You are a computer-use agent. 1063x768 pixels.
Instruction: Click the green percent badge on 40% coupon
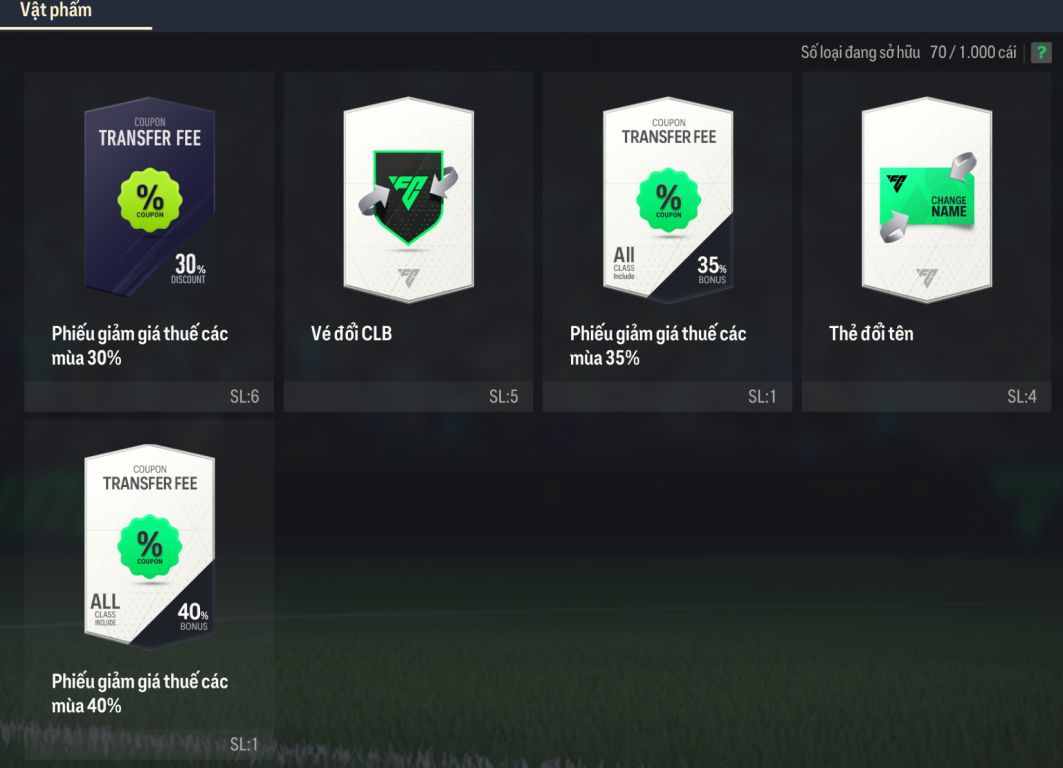pos(149,546)
